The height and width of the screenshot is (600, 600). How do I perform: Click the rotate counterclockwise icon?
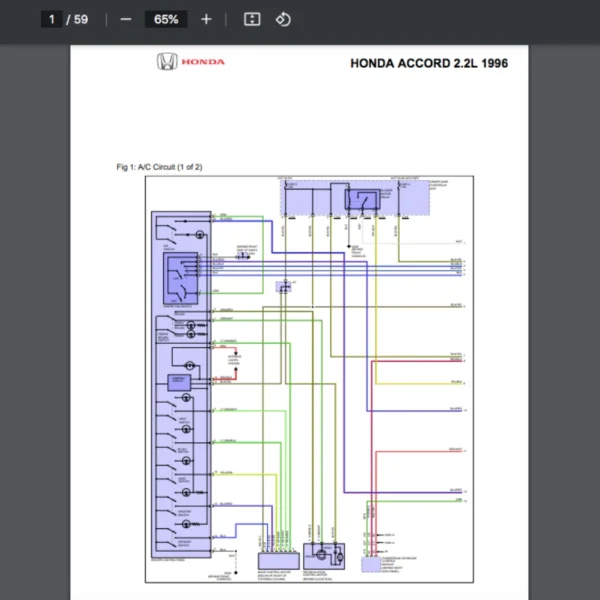283,19
